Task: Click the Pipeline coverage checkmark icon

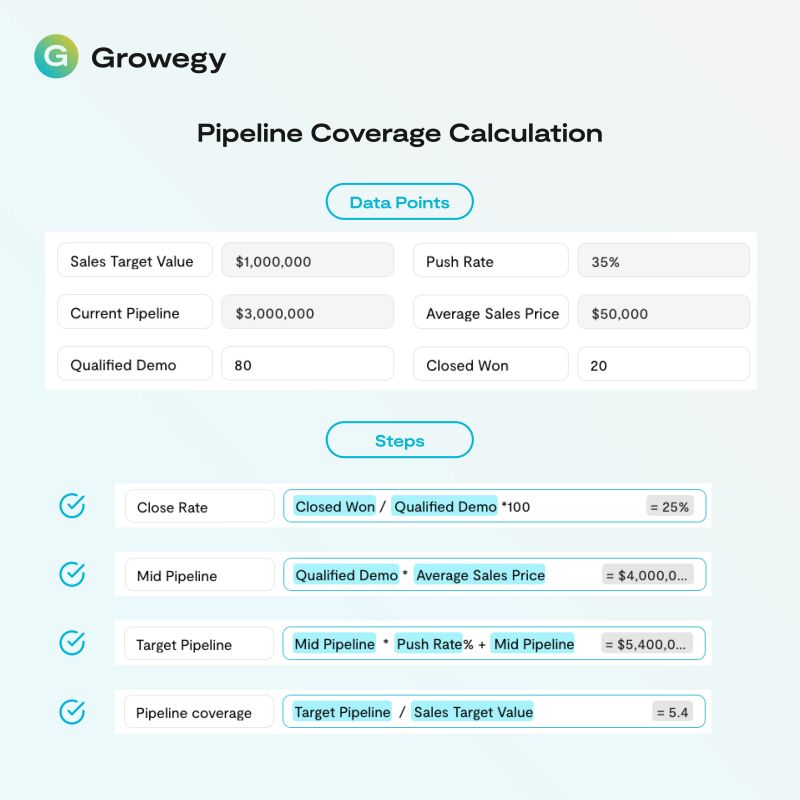Action: (72, 712)
